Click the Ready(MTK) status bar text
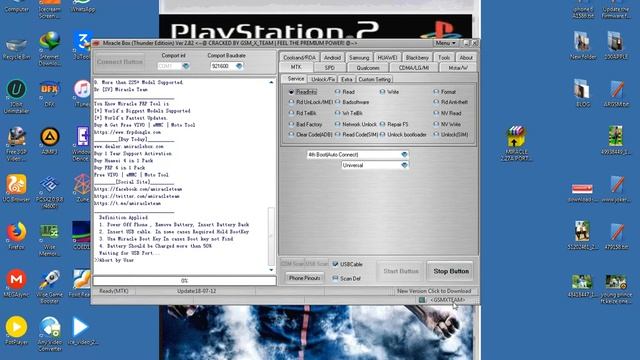 point(114,291)
